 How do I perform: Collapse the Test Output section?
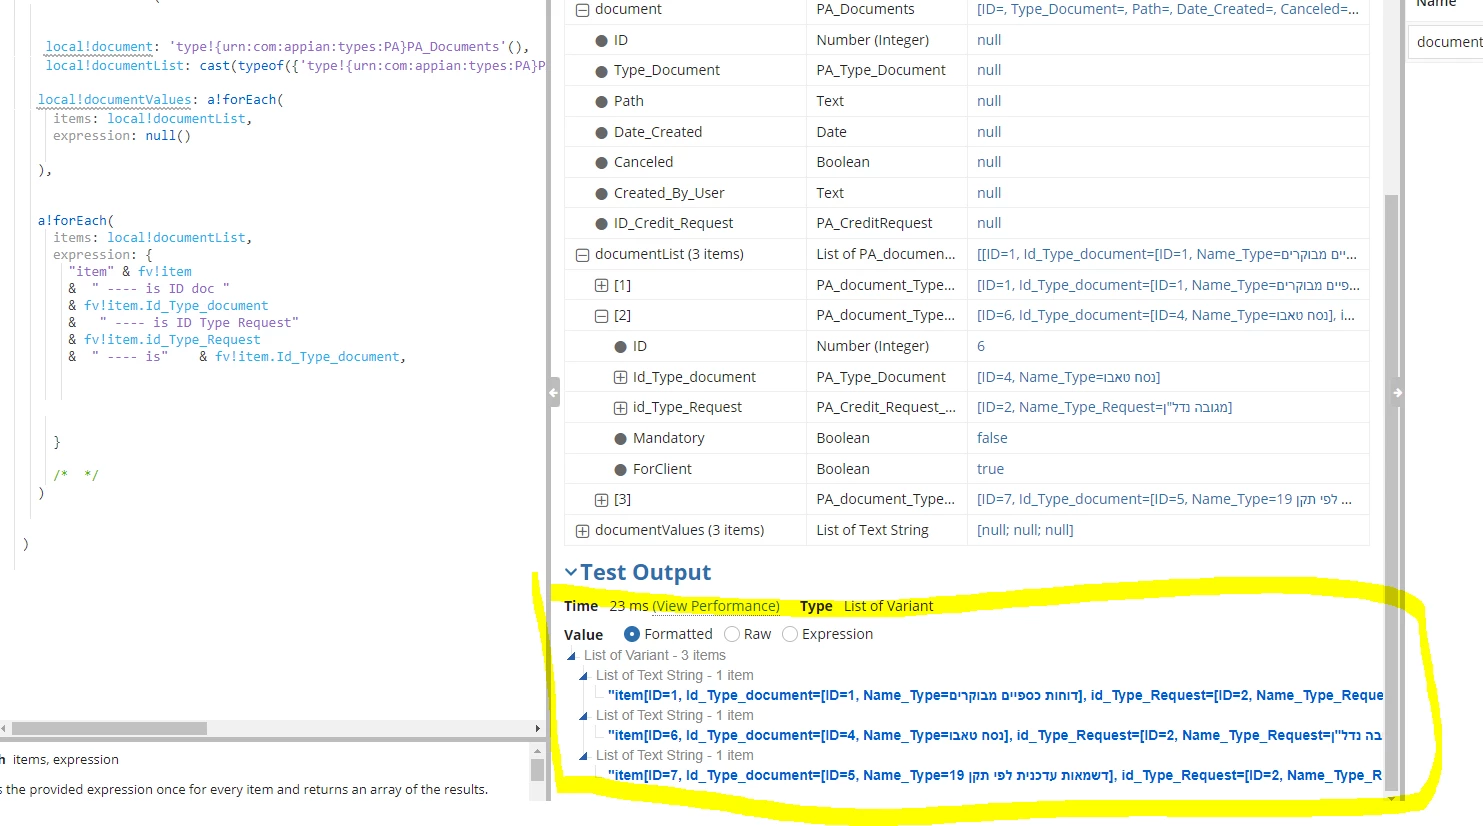(571, 572)
